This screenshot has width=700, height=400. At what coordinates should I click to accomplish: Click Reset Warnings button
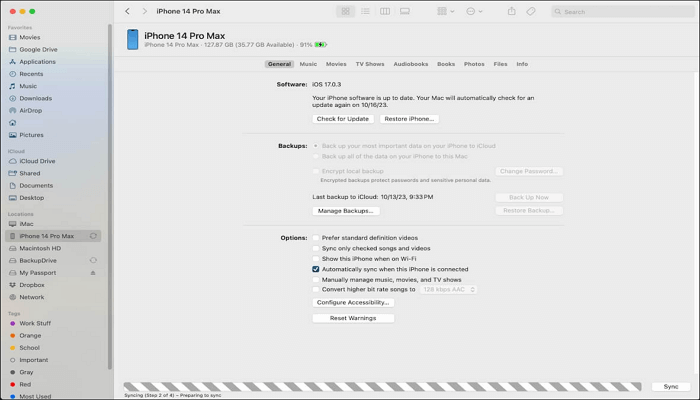[353, 318]
